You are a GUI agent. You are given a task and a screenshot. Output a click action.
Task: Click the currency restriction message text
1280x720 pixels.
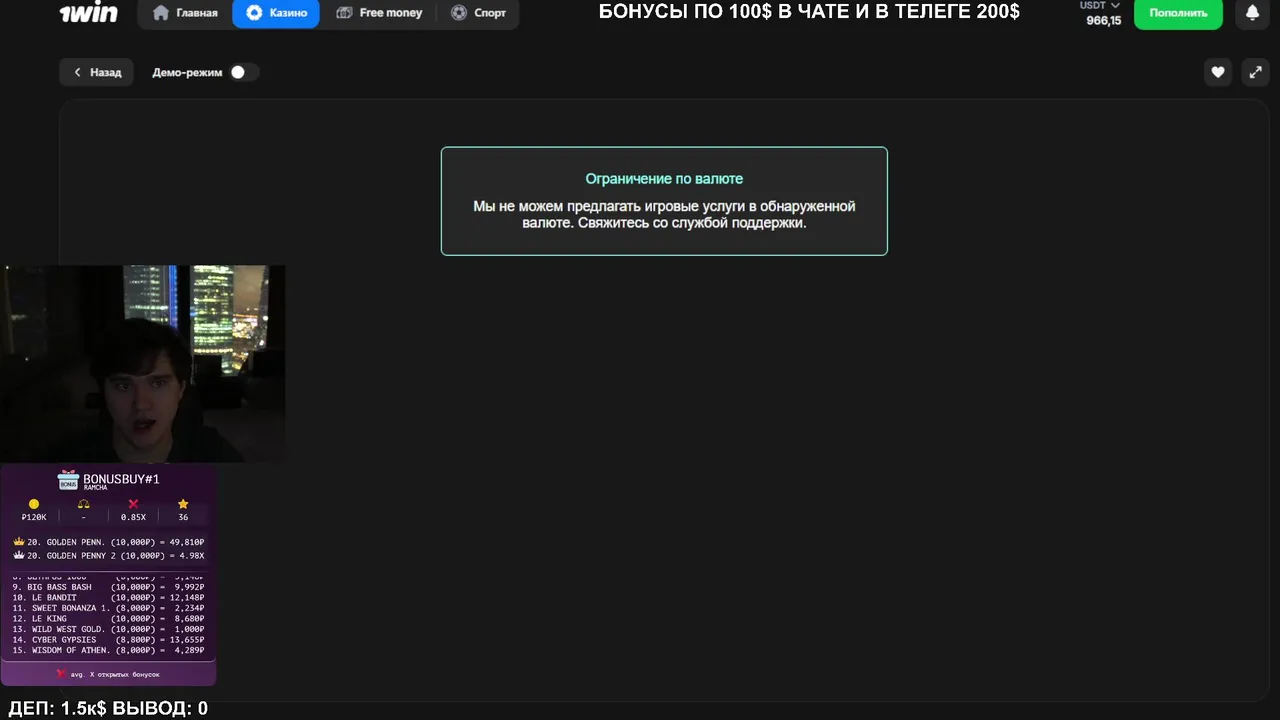coord(664,214)
